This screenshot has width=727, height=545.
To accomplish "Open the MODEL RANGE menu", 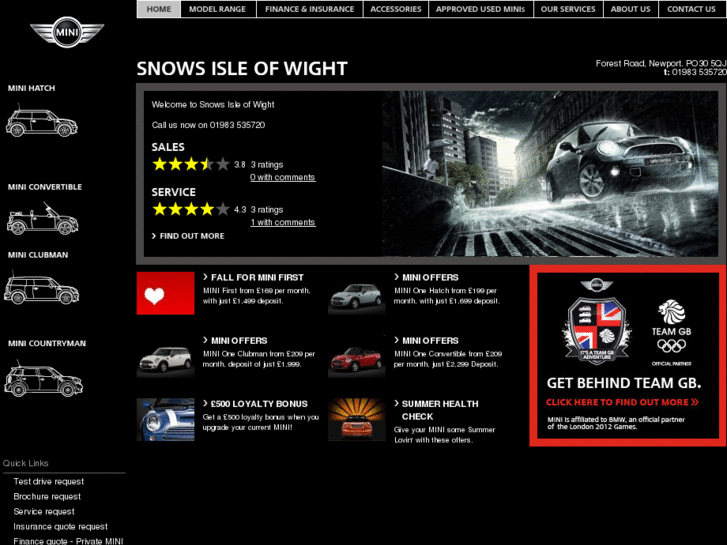I will coord(217,9).
